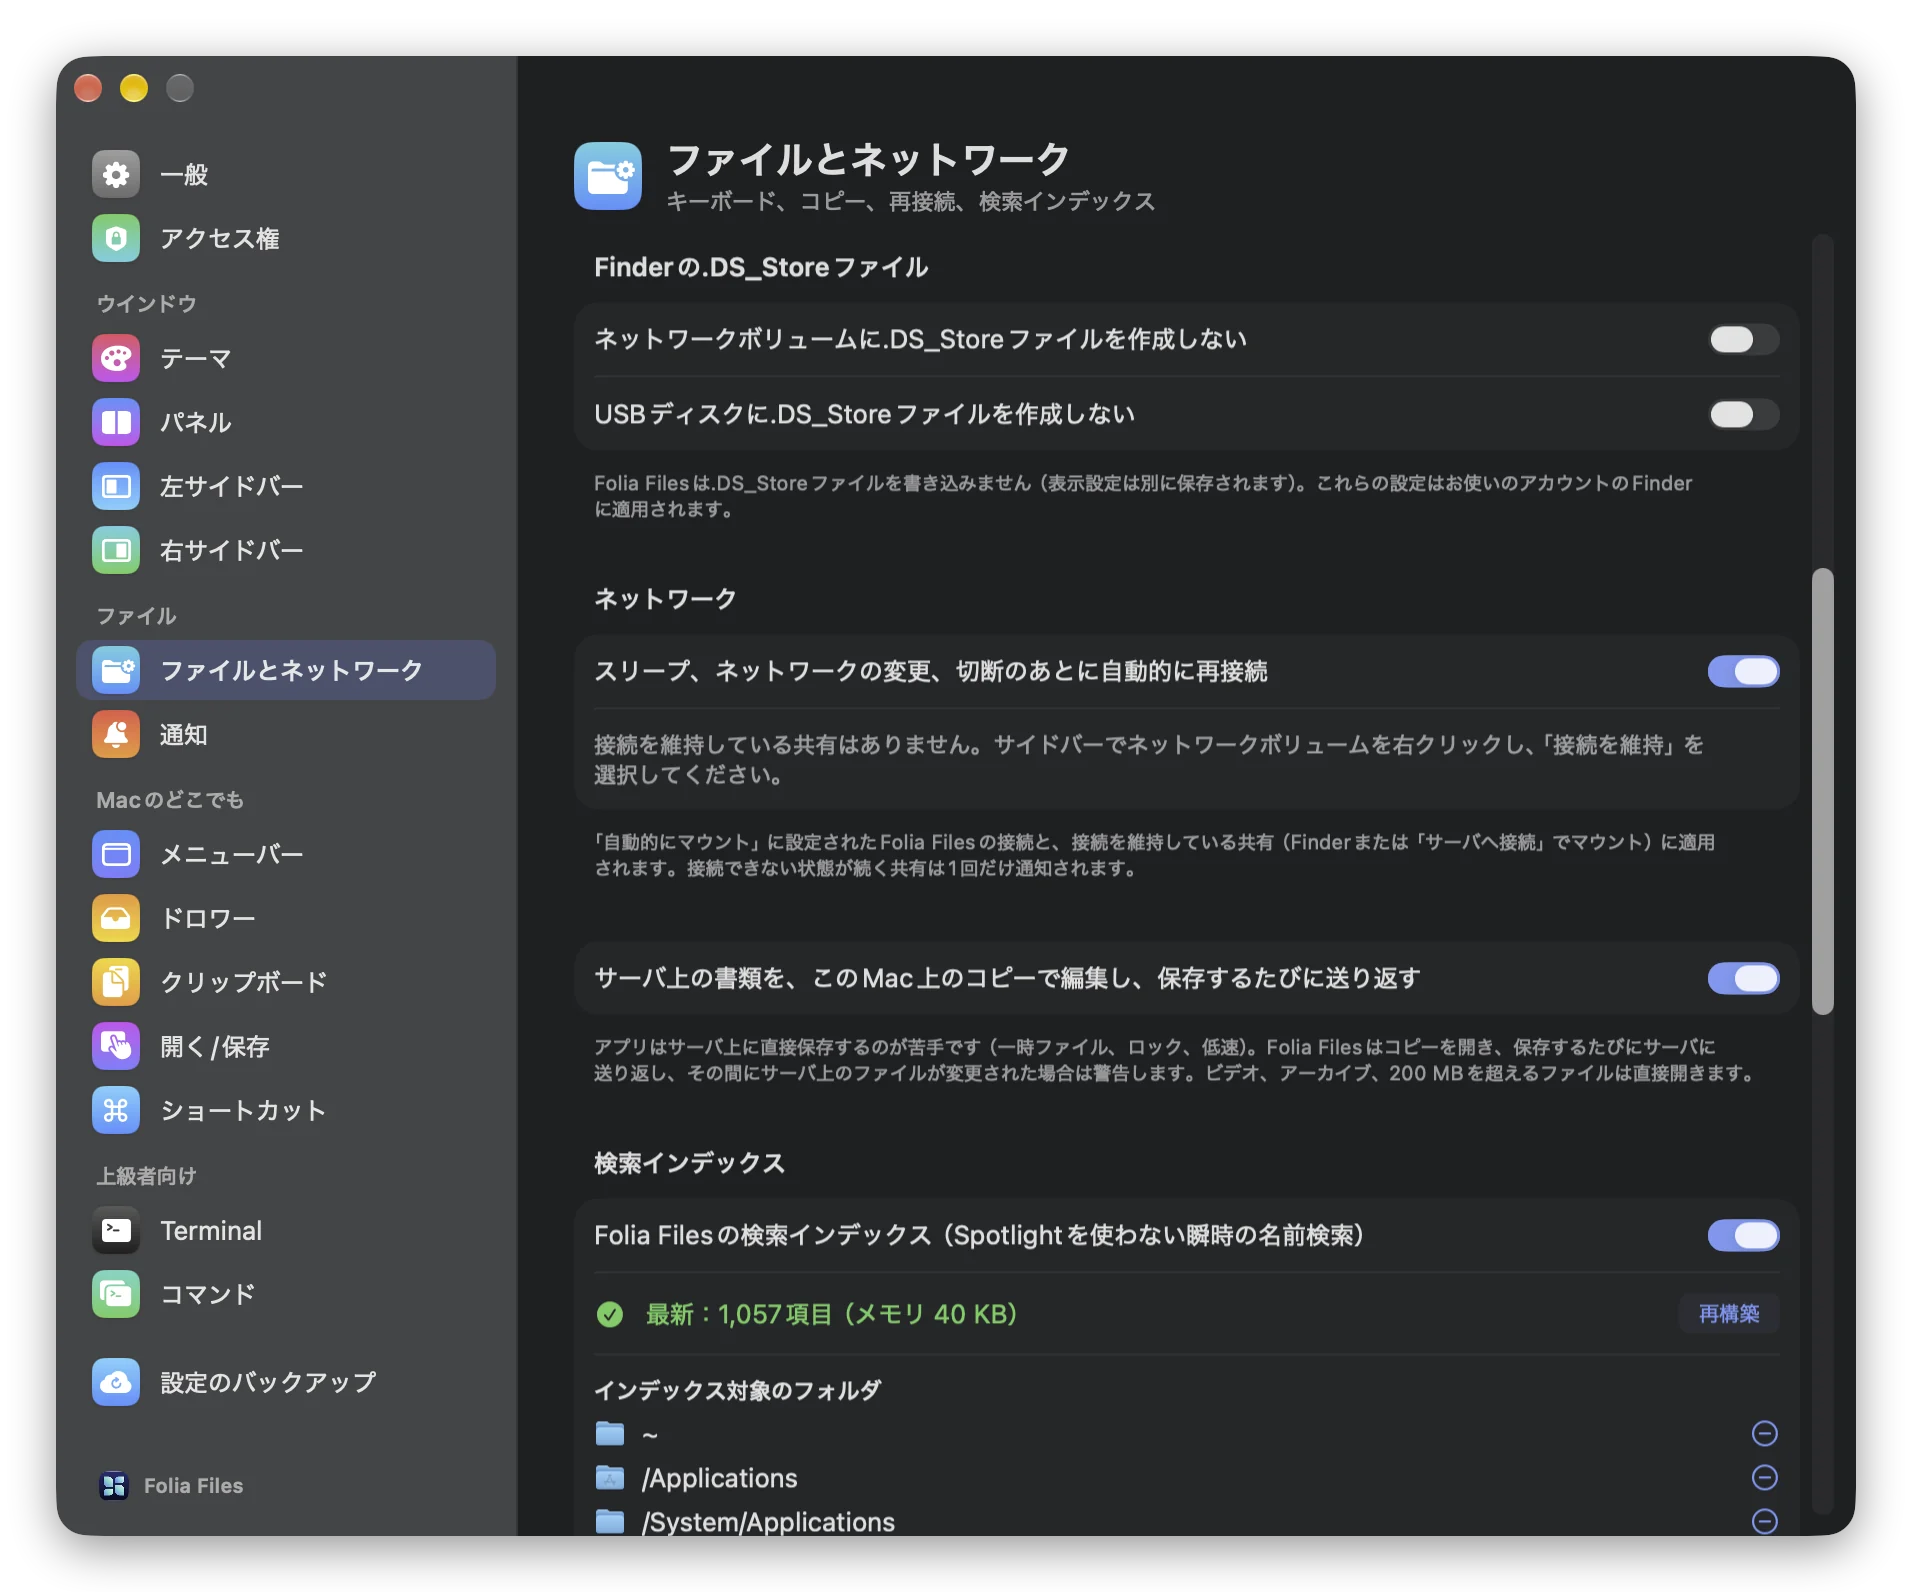Click the Macのどこでも sidebar group label
Screen dimensions: 1912x1592
coord(170,800)
